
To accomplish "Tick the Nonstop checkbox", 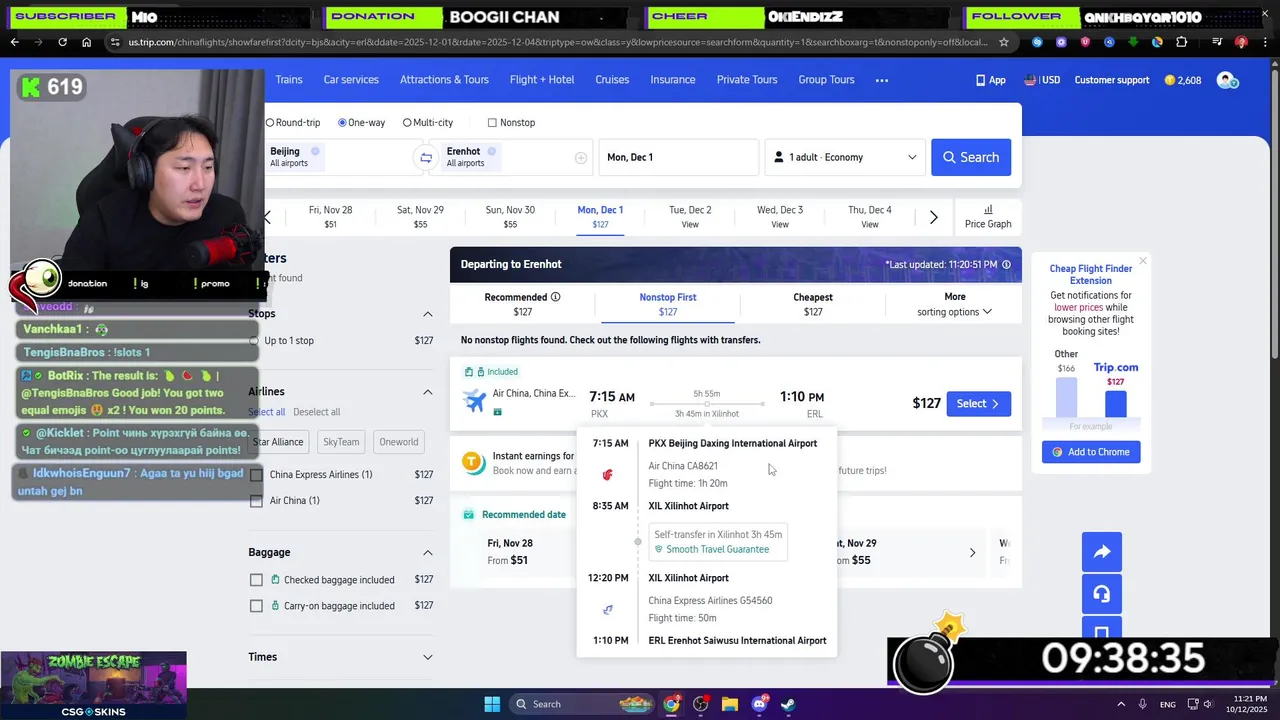I will (492, 123).
